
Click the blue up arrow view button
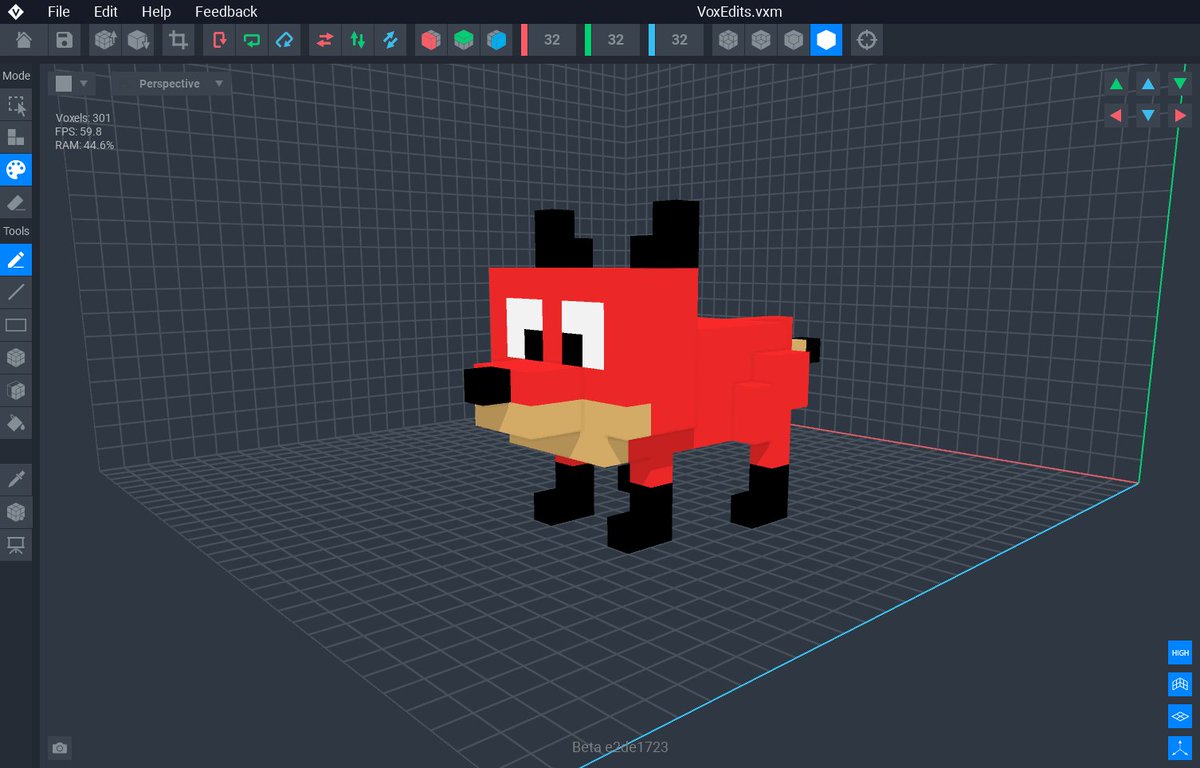pos(1148,84)
